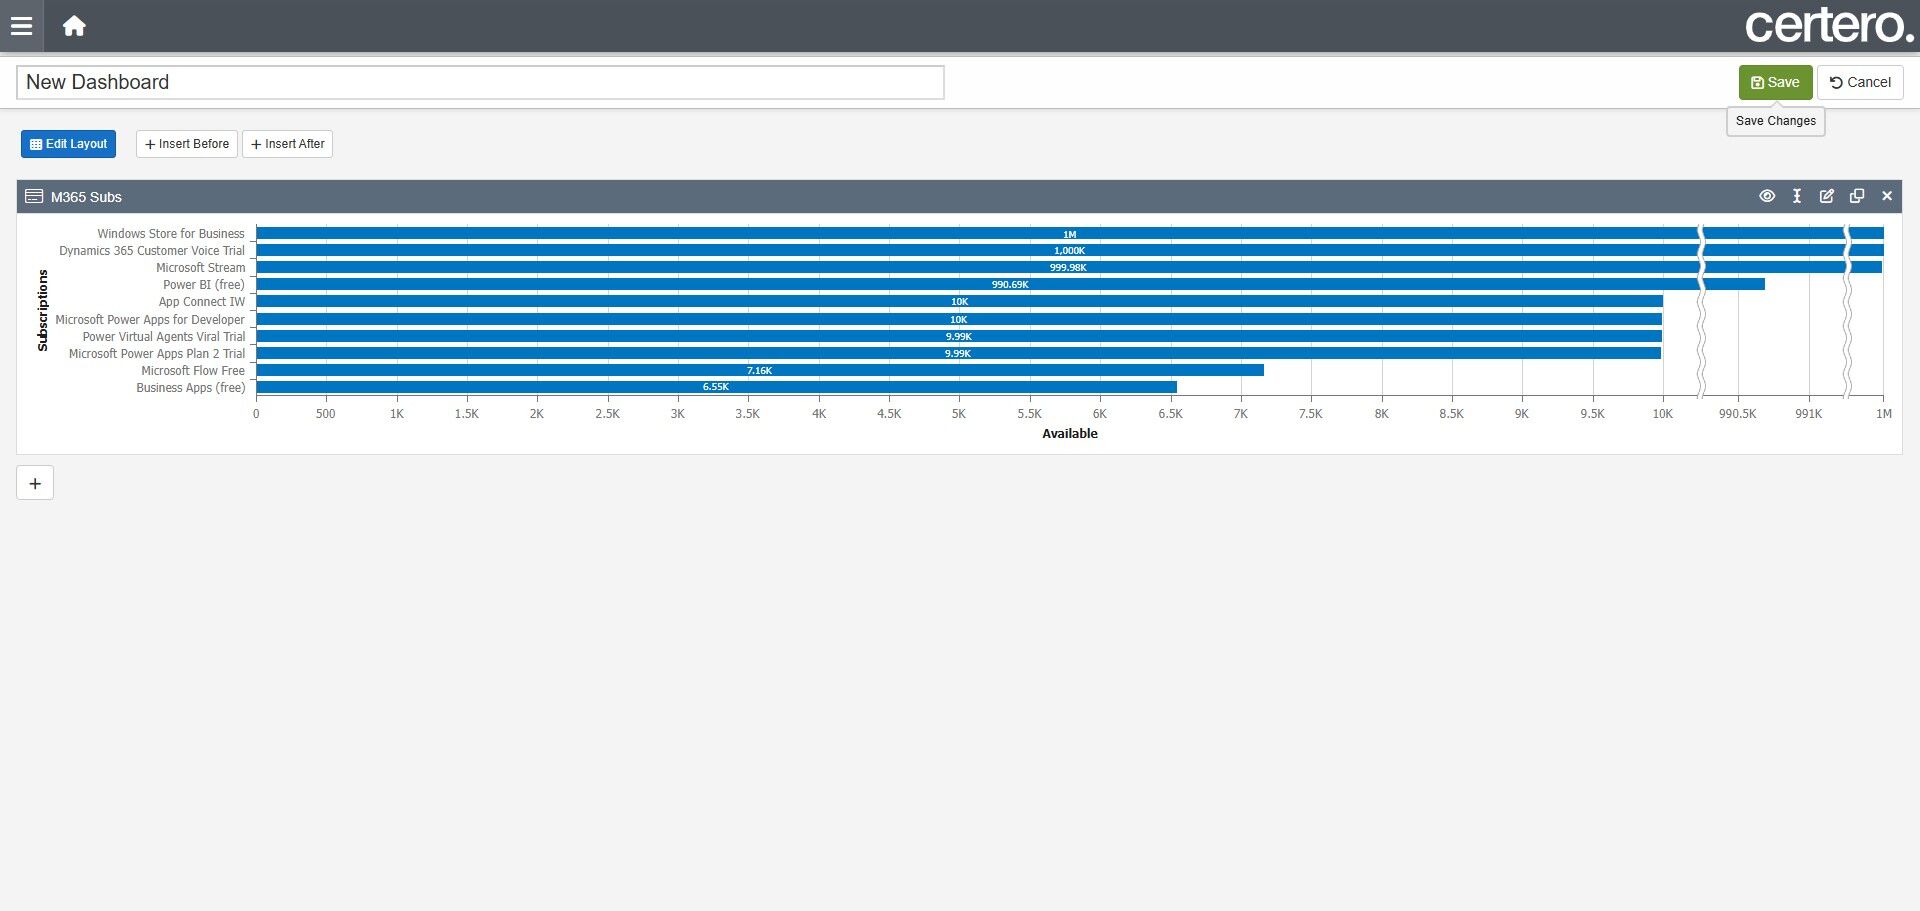Click the Power BI (free) bar
1920x911 pixels.
point(1010,284)
